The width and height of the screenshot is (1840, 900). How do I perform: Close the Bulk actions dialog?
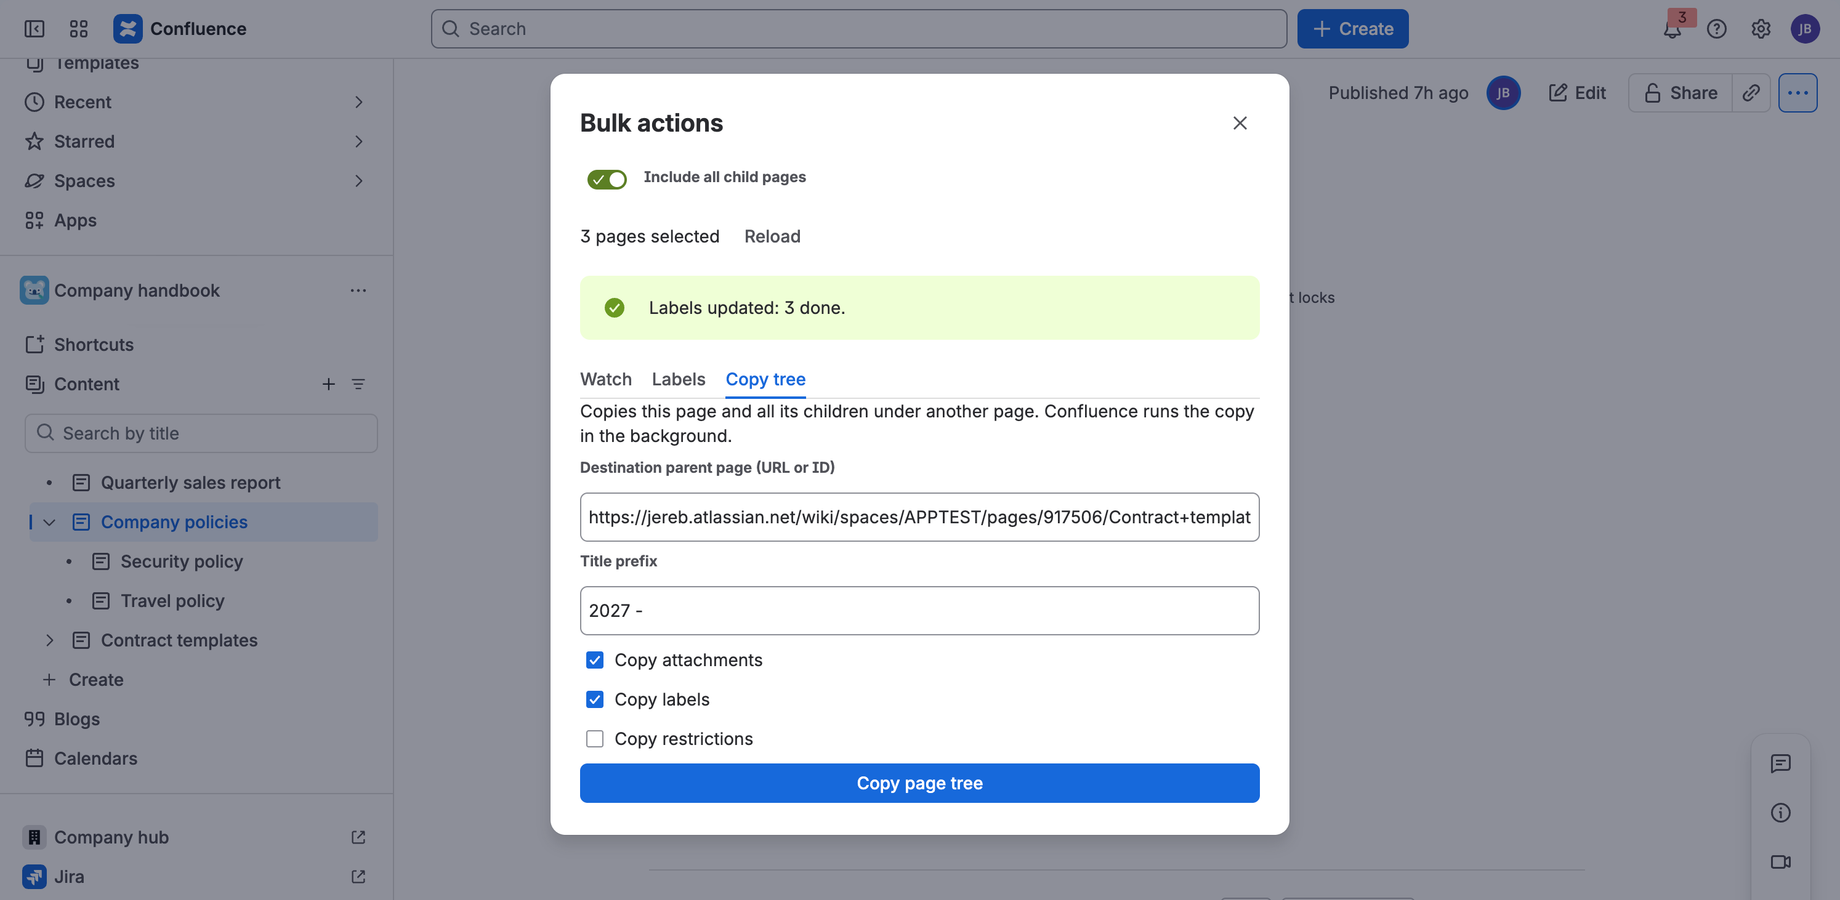(x=1240, y=123)
